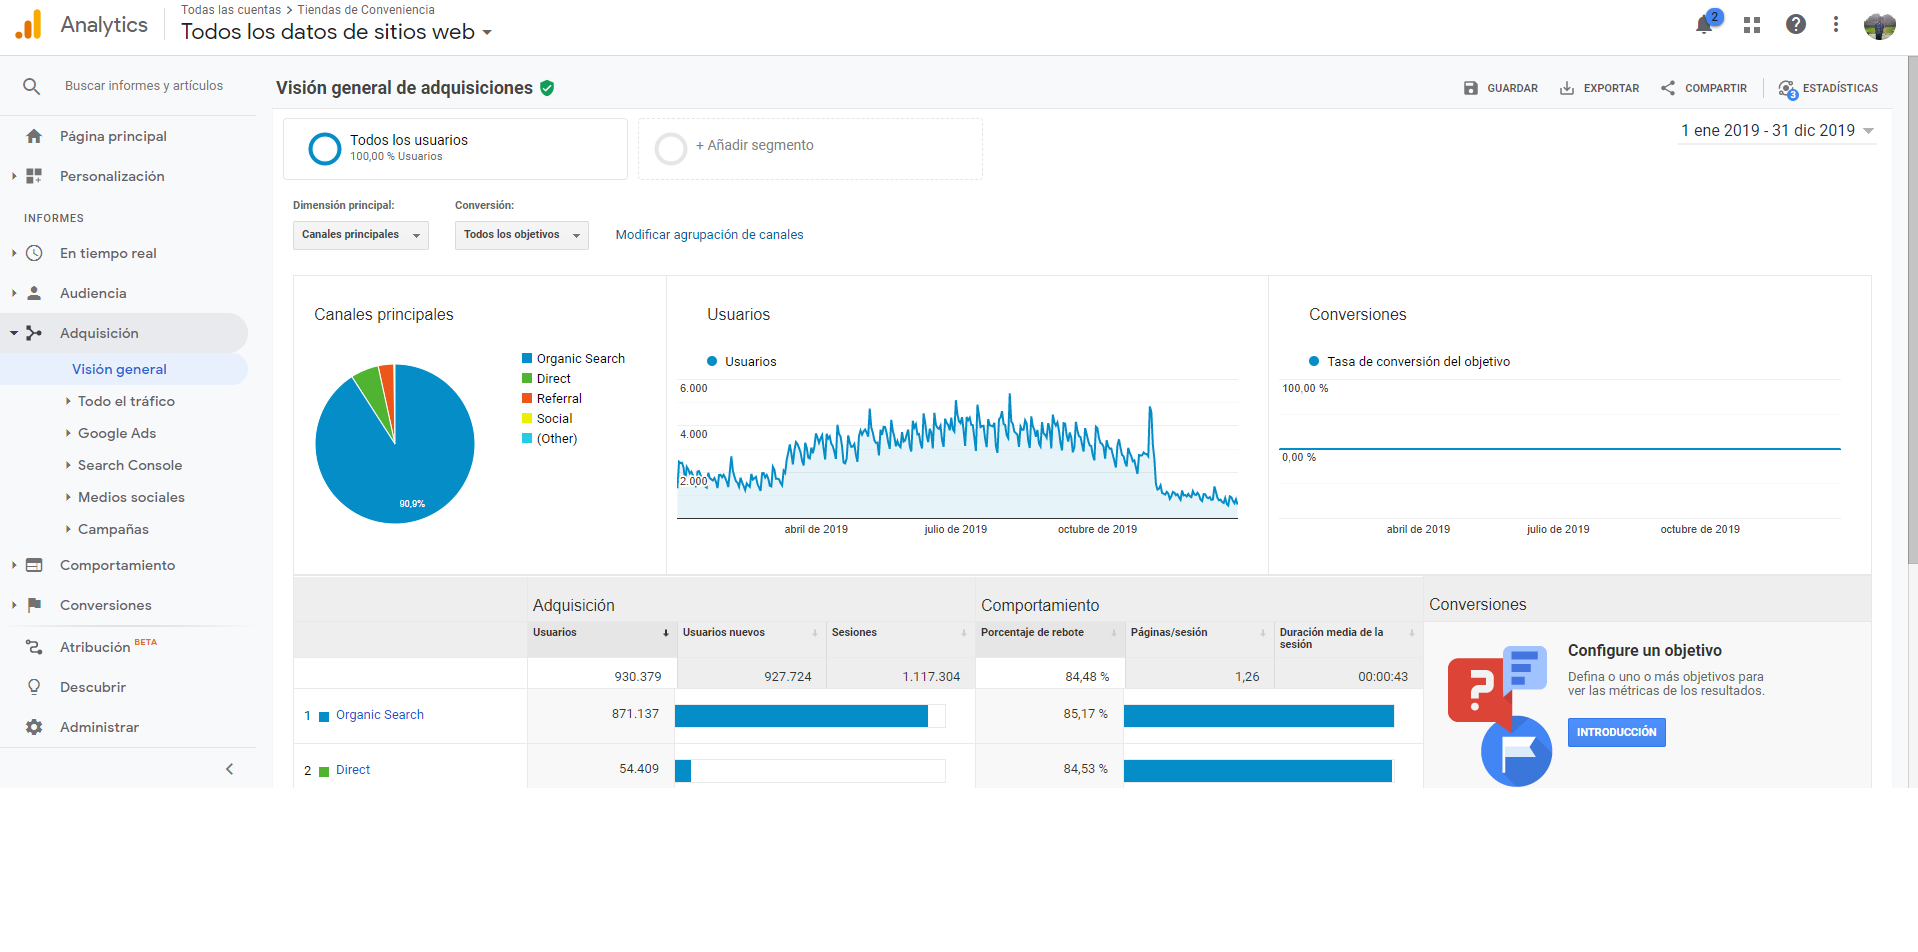1918x952 pixels.
Task: Select the Todos los usuarios segment circle
Action: point(325,149)
